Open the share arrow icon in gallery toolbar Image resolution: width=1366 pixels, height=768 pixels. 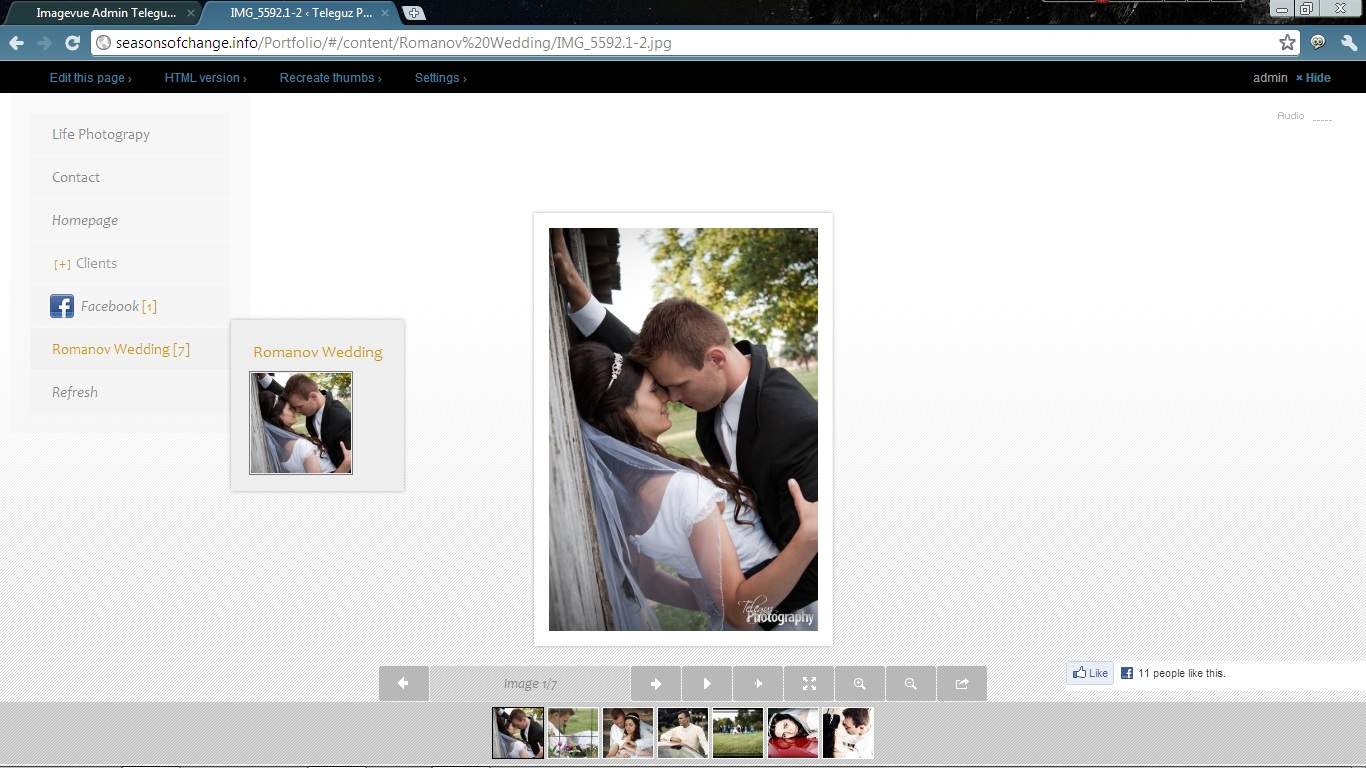pos(962,684)
